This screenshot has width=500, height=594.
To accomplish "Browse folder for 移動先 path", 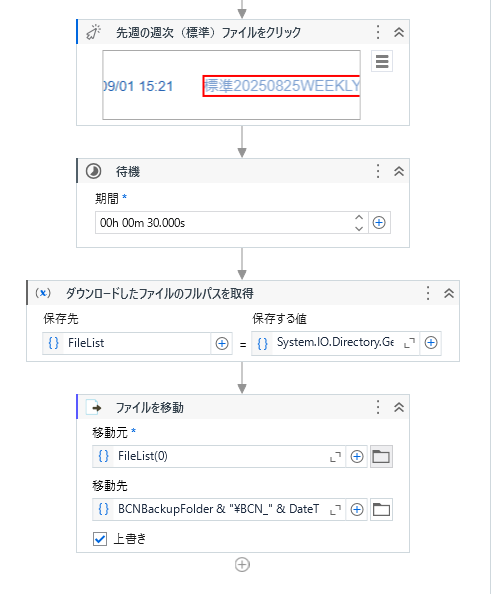I will click(381, 510).
